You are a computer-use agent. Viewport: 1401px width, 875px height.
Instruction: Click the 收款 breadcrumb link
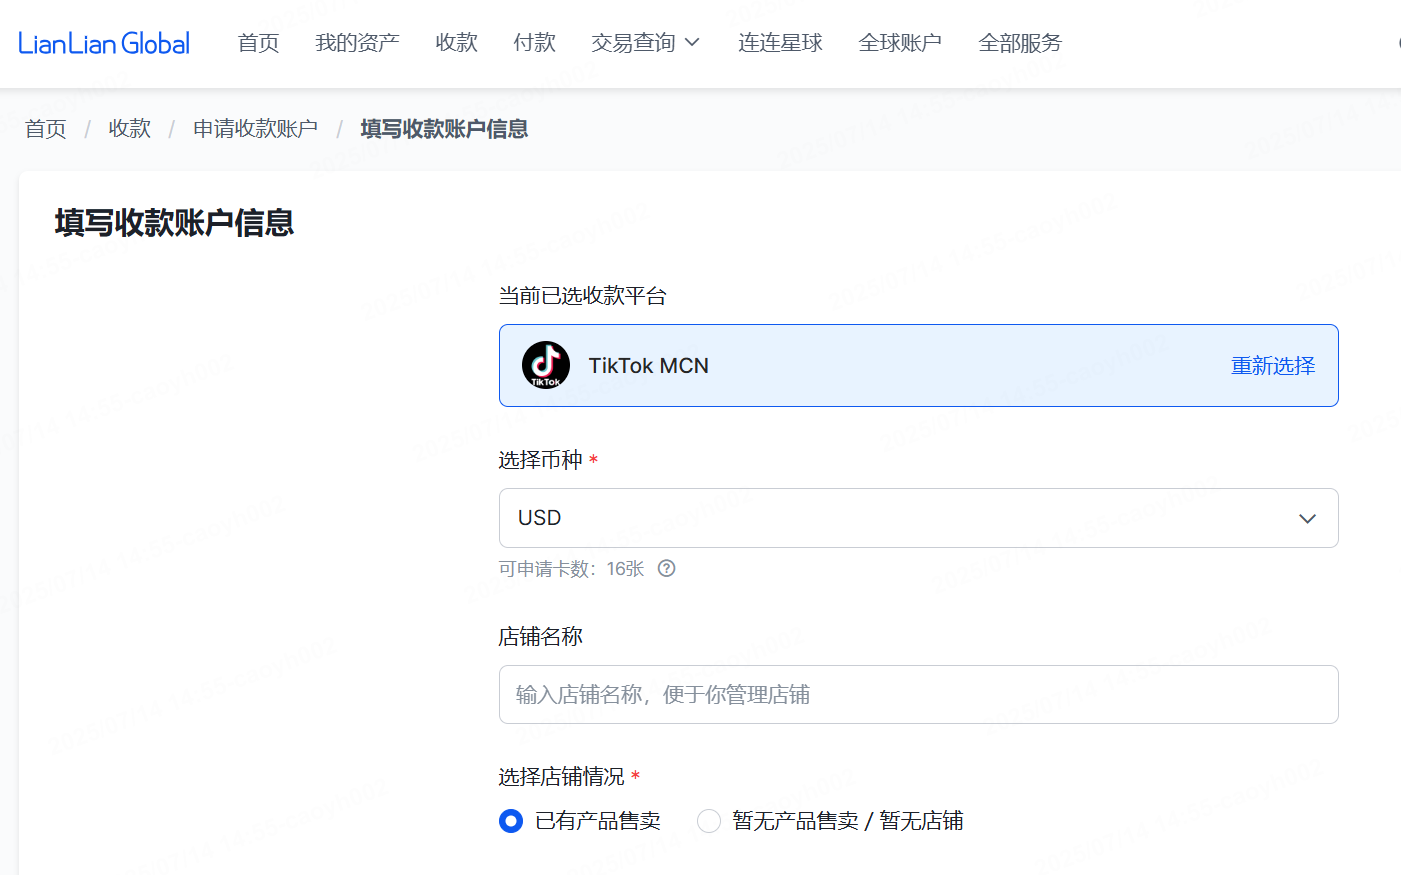pyautogui.click(x=130, y=129)
